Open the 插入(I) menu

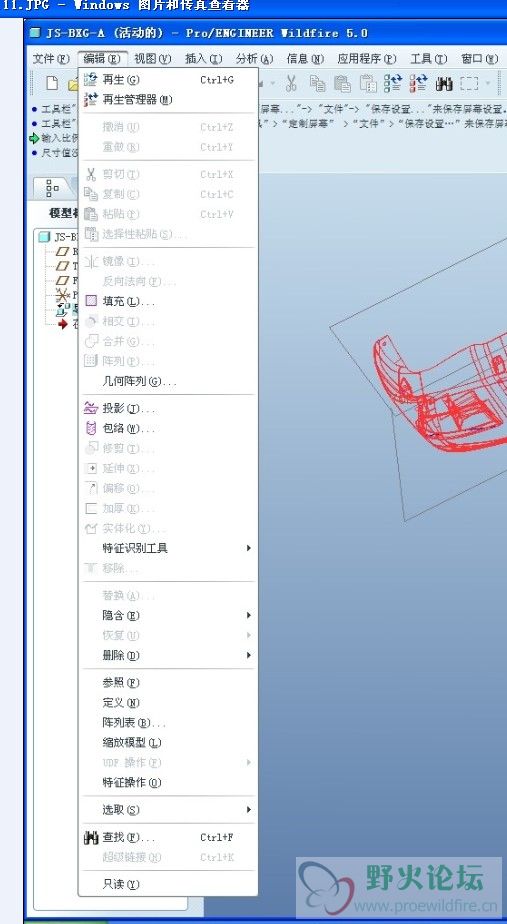coord(203,58)
